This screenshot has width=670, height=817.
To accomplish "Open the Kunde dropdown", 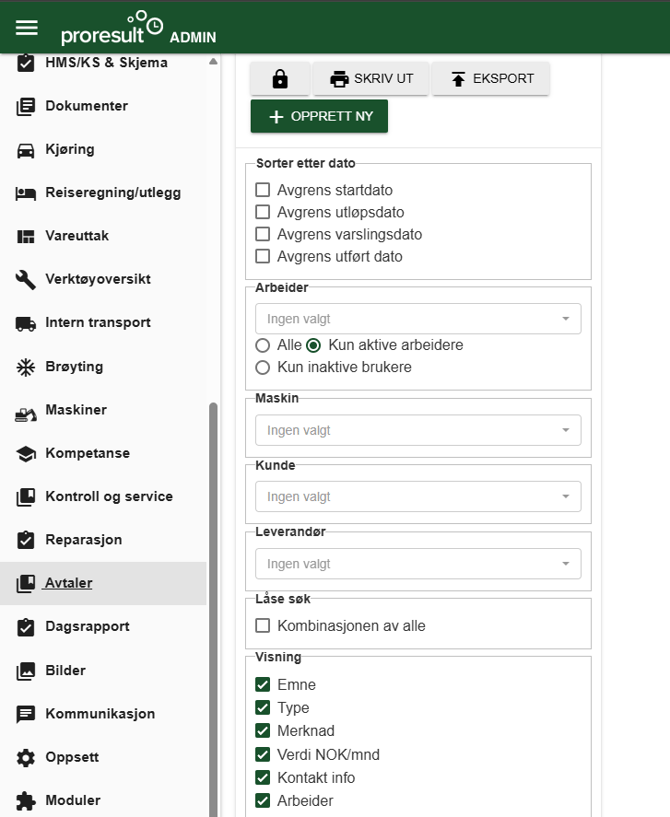I will [418, 497].
